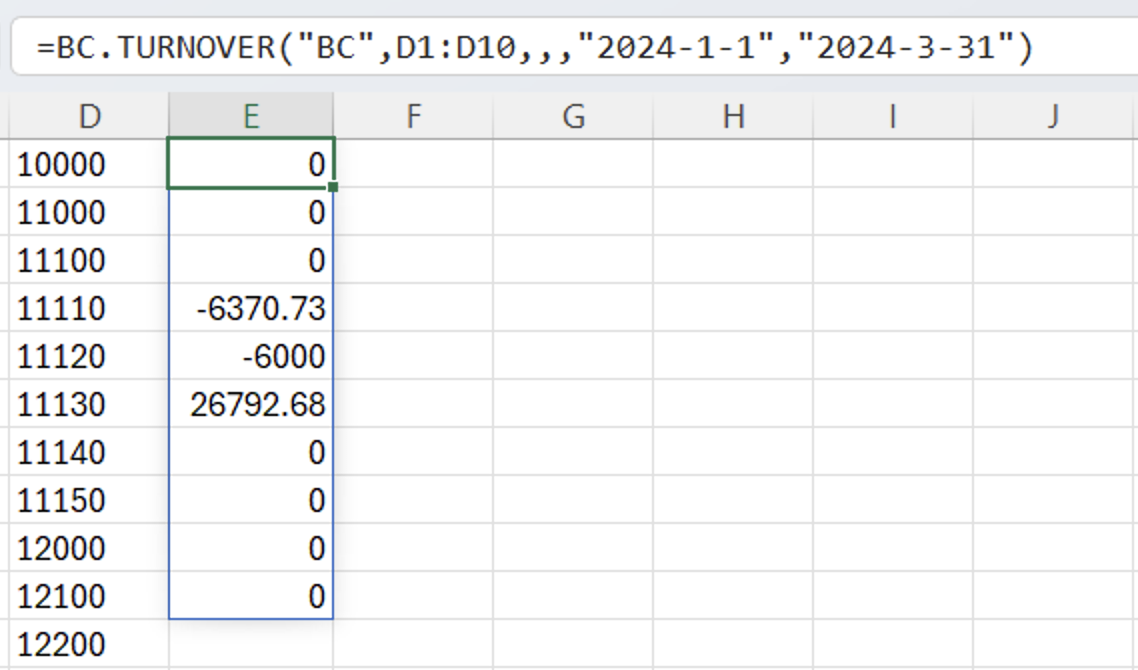Image resolution: width=1138 pixels, height=670 pixels.
Task: Click the column E cell beside 11140
Action: (251, 453)
